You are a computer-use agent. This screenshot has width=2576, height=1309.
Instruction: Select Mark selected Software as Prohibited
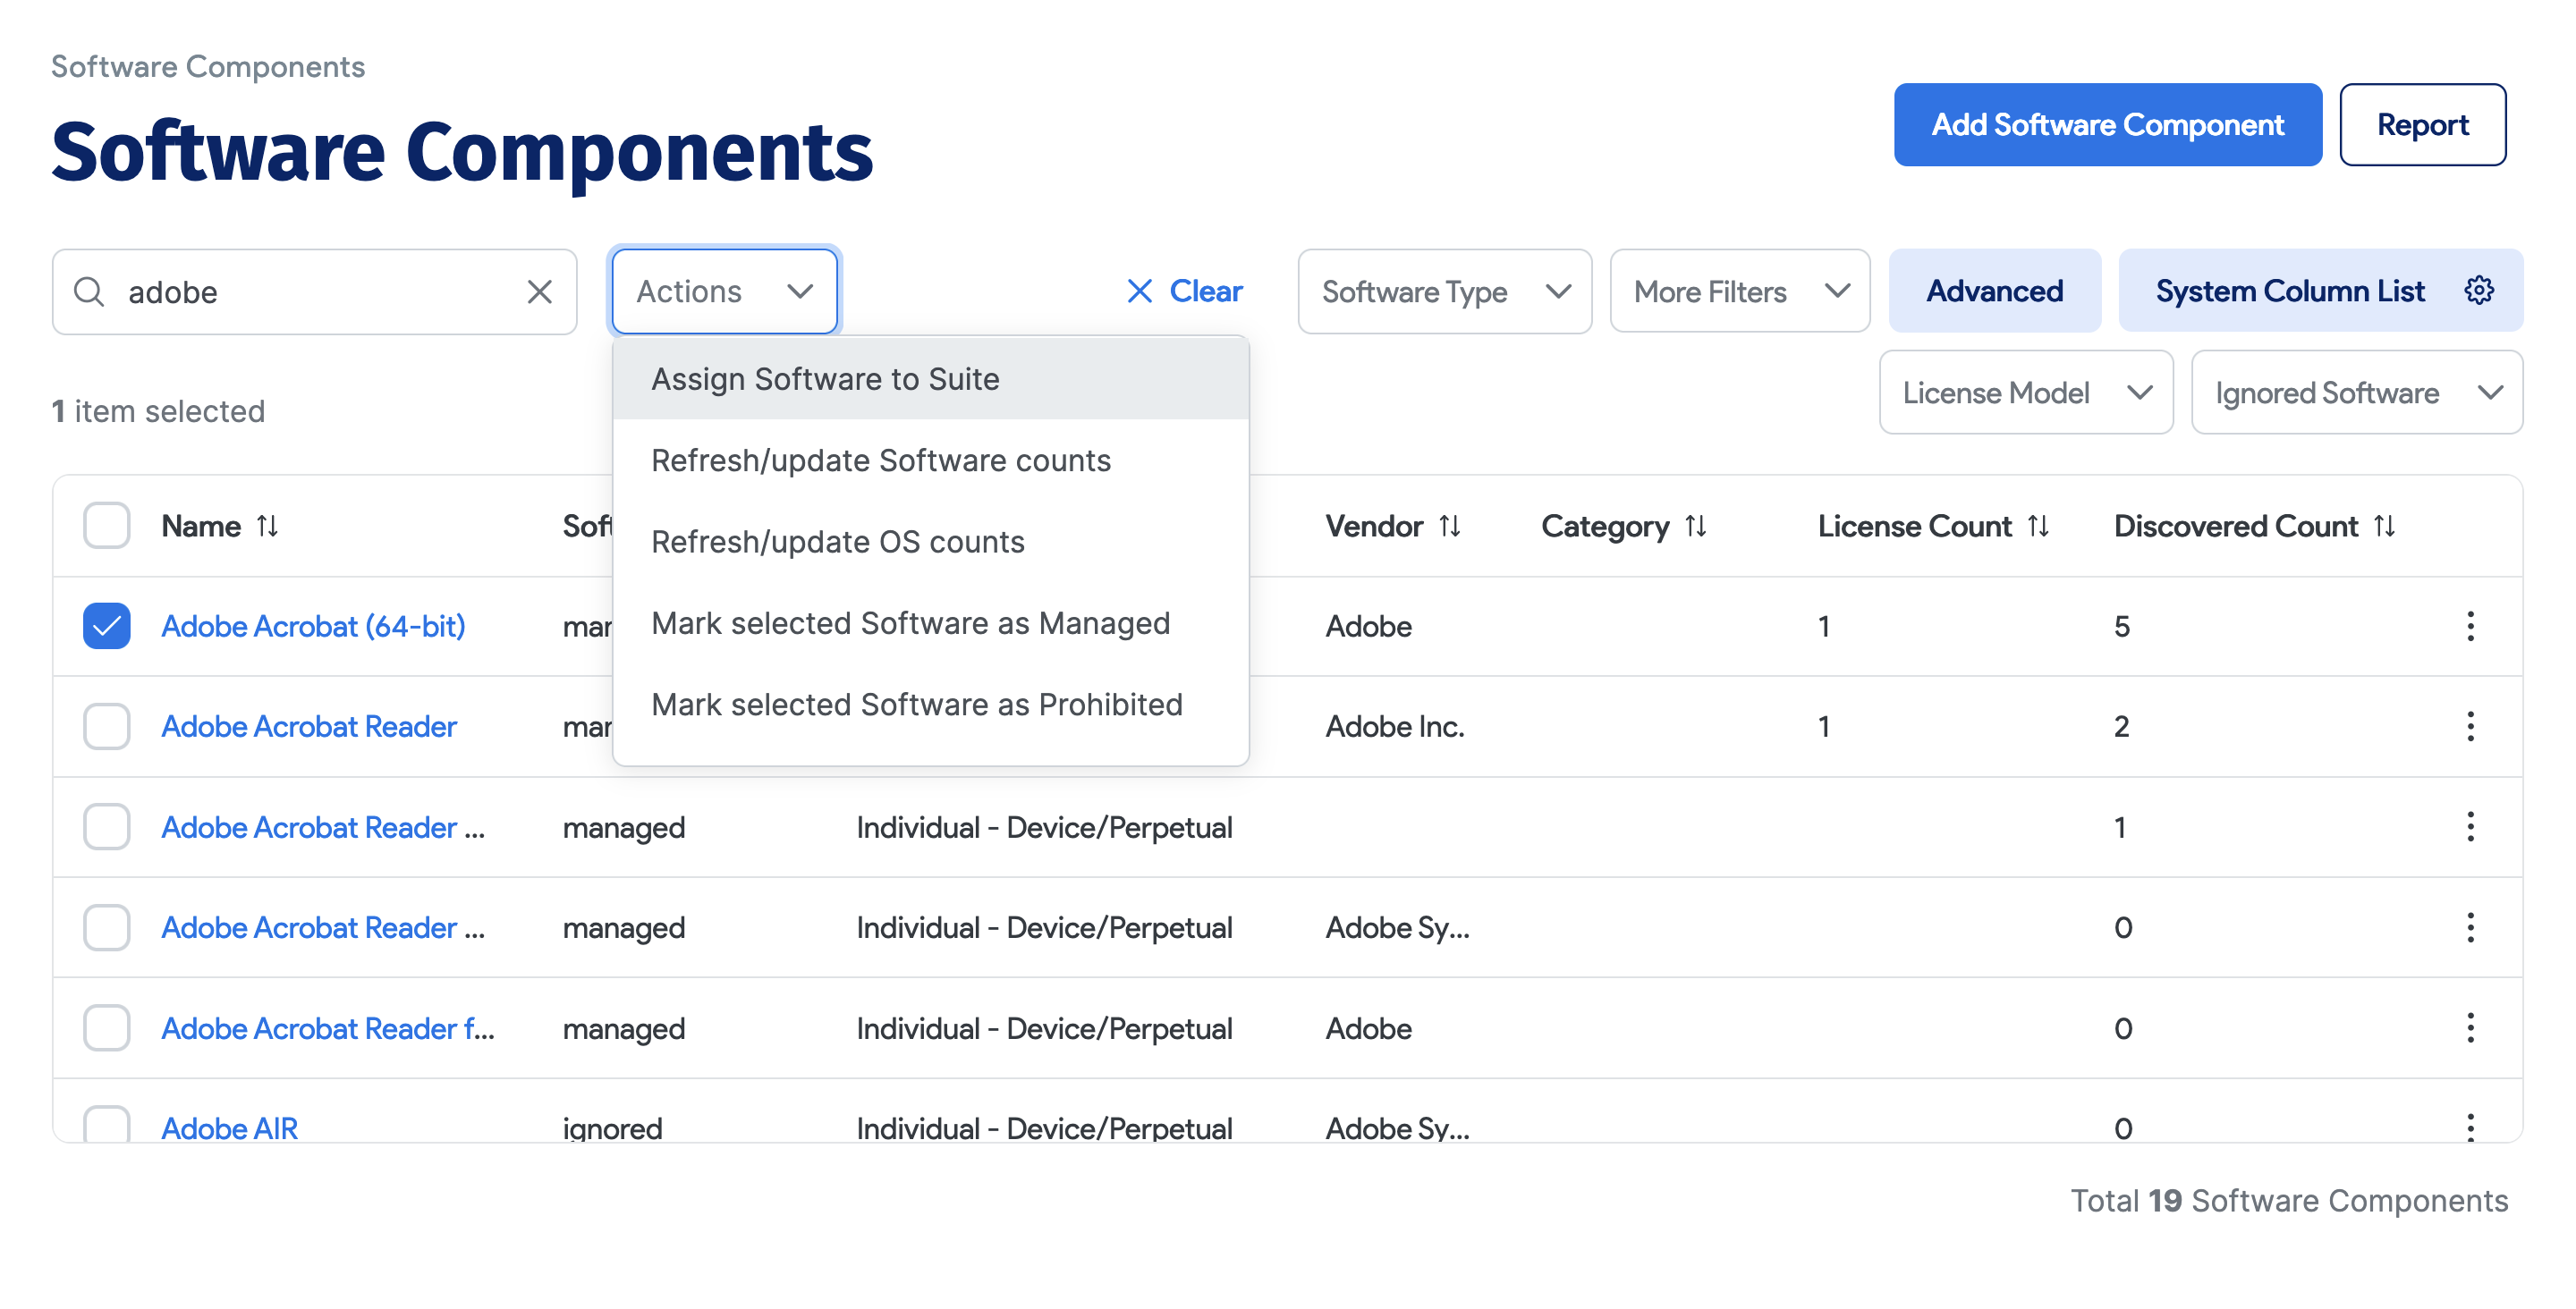917,704
